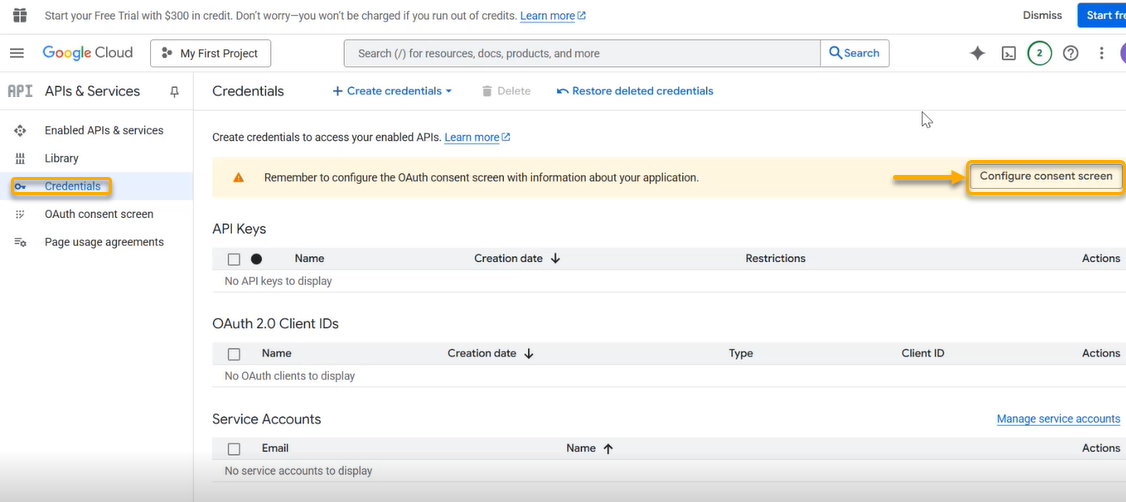Viewport: 1126px width, 502px height.
Task: Open Manage service accounts link
Action: (x=1058, y=419)
